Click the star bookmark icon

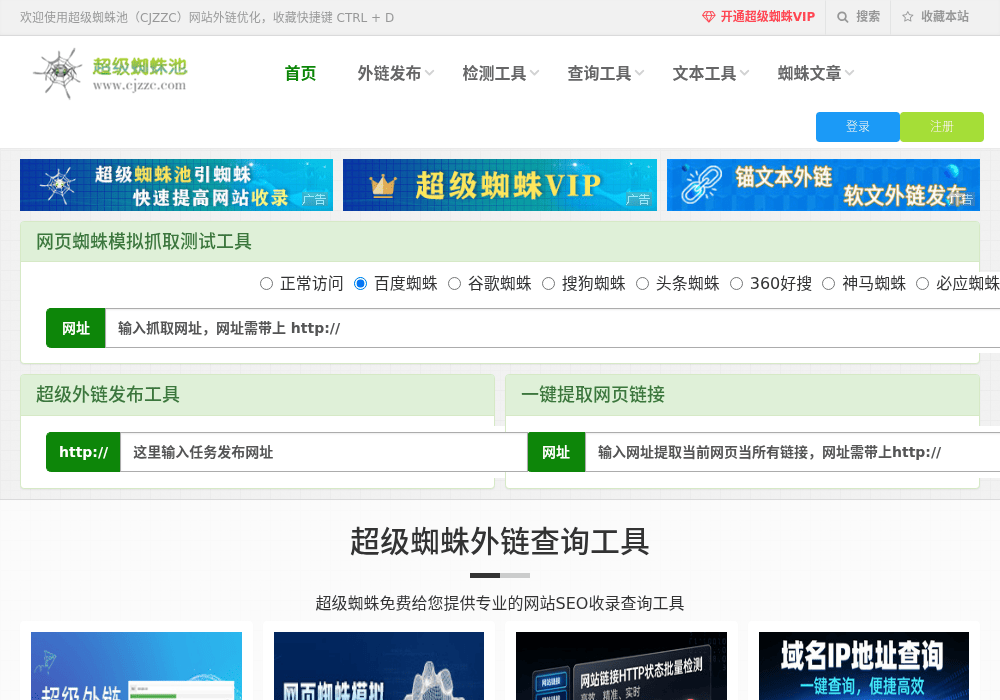click(x=908, y=17)
